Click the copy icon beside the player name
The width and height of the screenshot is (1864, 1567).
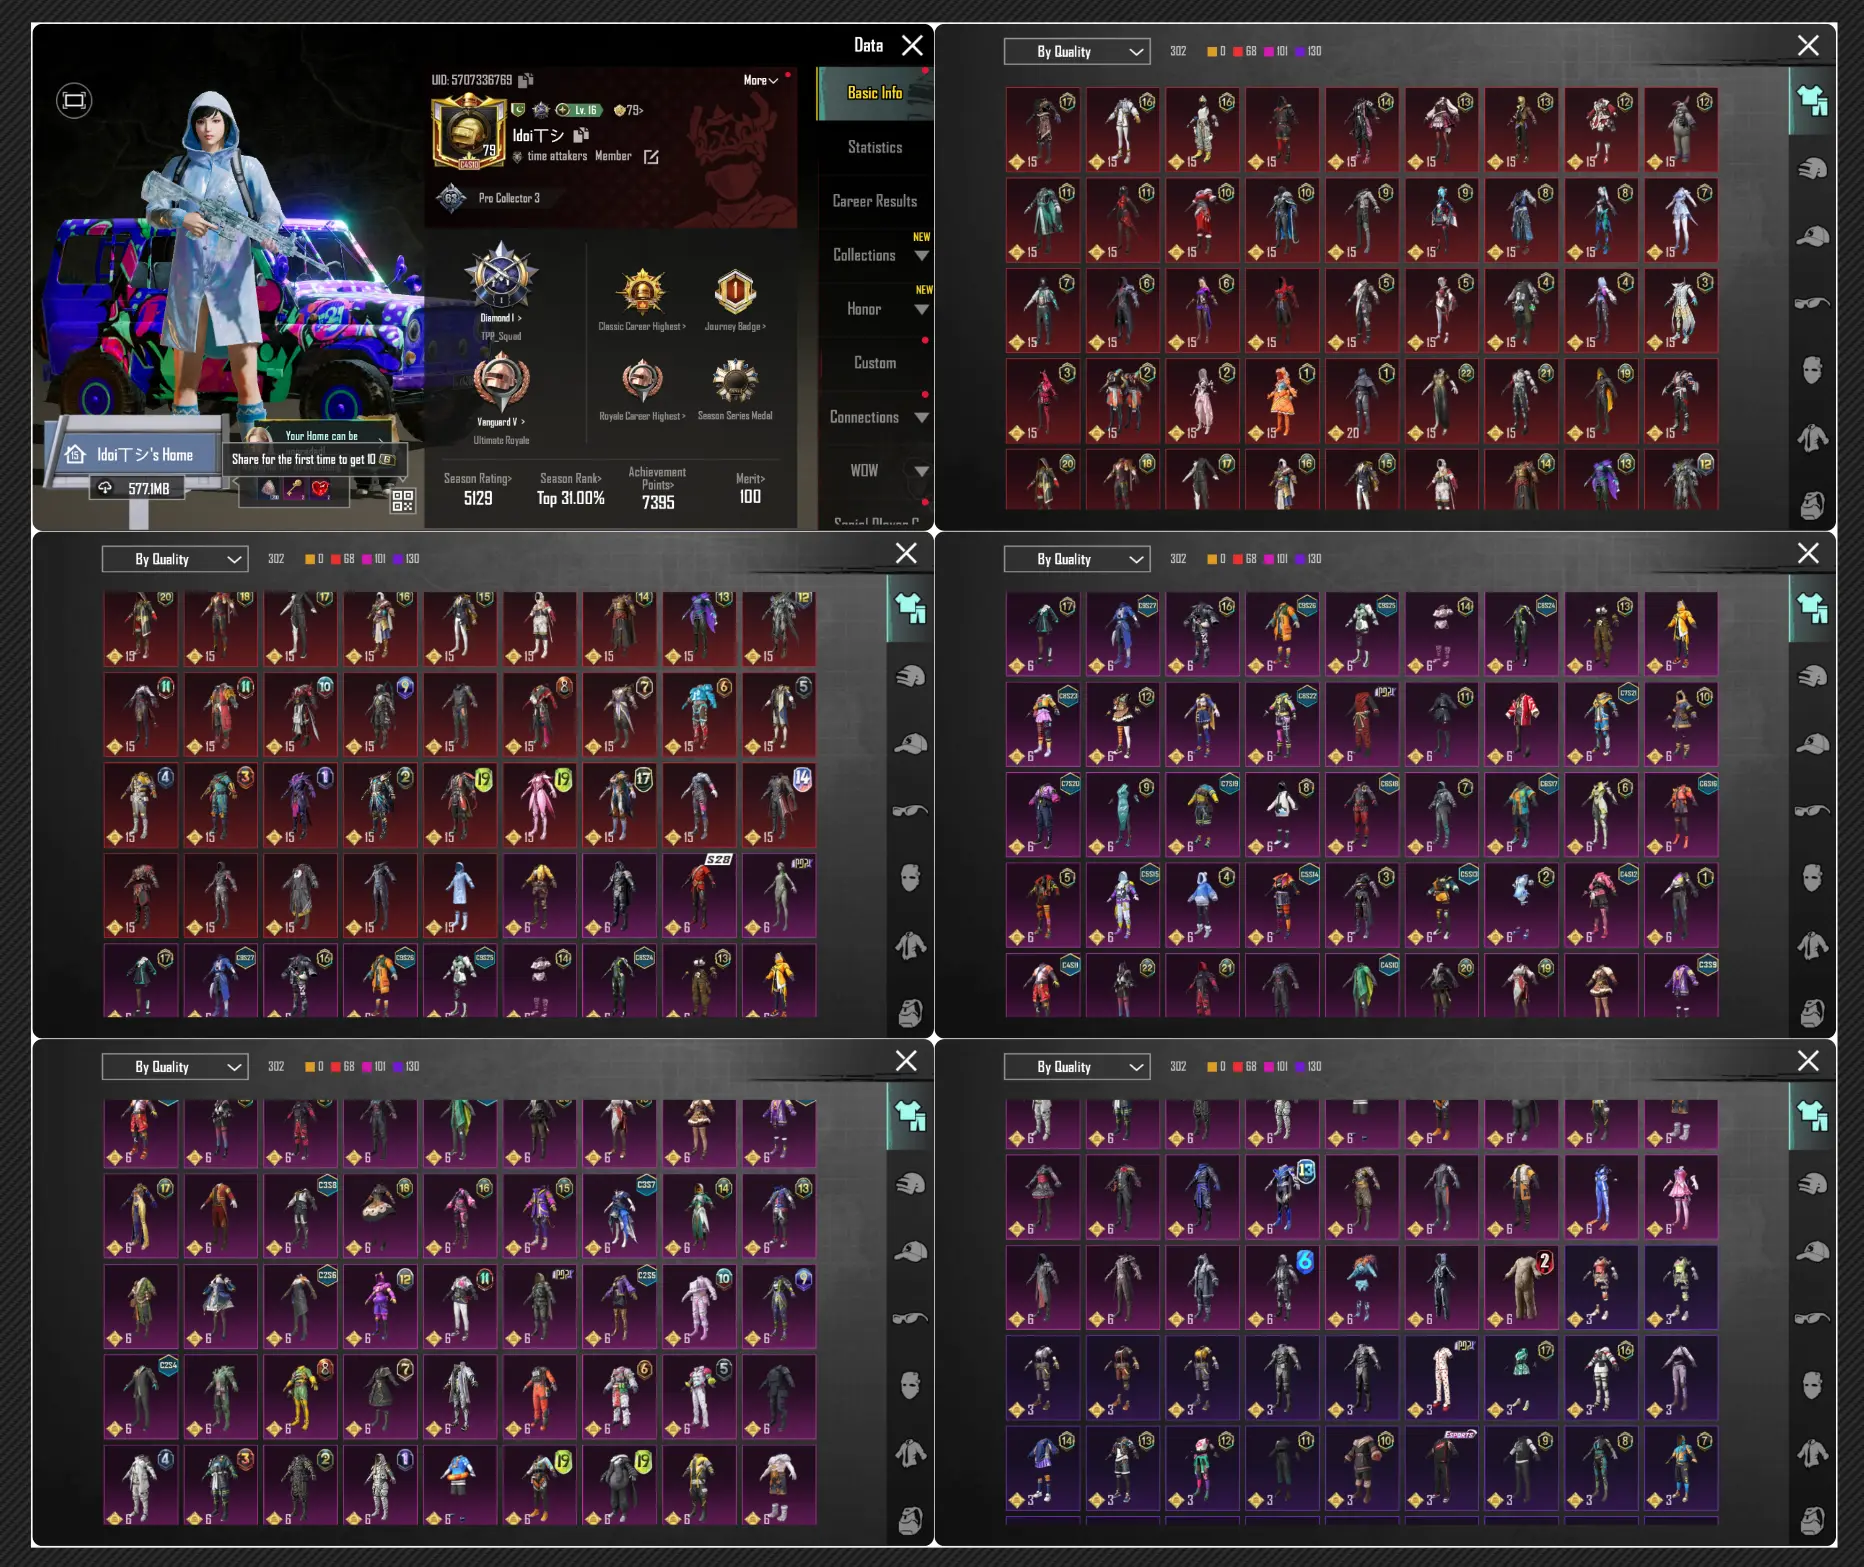[x=581, y=135]
